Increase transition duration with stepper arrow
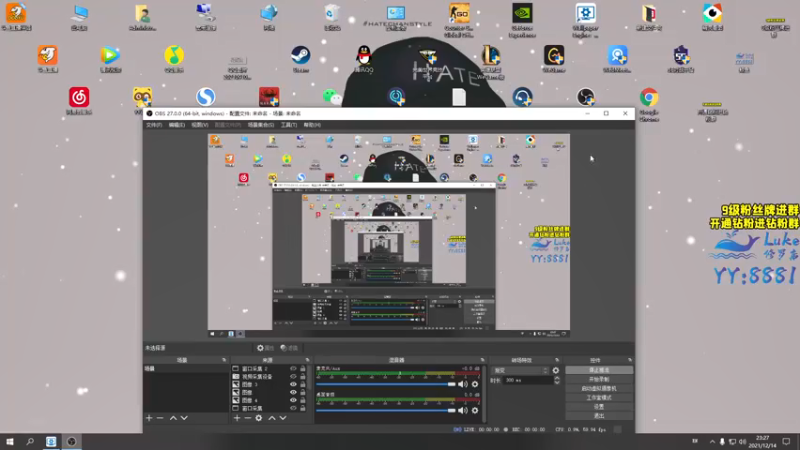The image size is (800, 450). (557, 379)
